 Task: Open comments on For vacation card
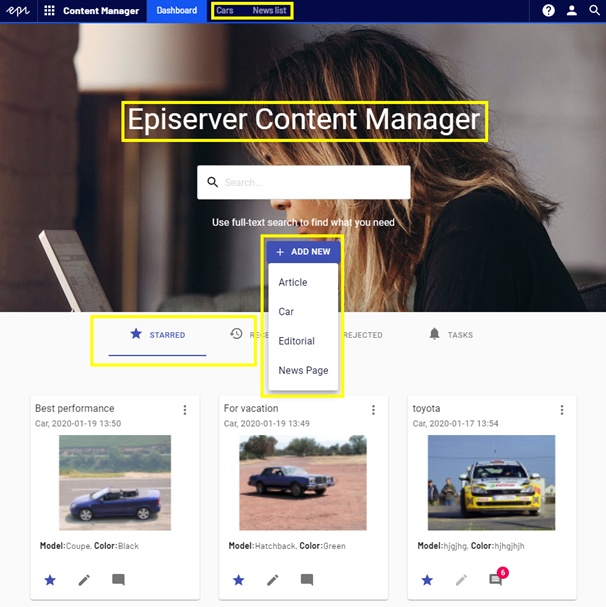point(307,579)
